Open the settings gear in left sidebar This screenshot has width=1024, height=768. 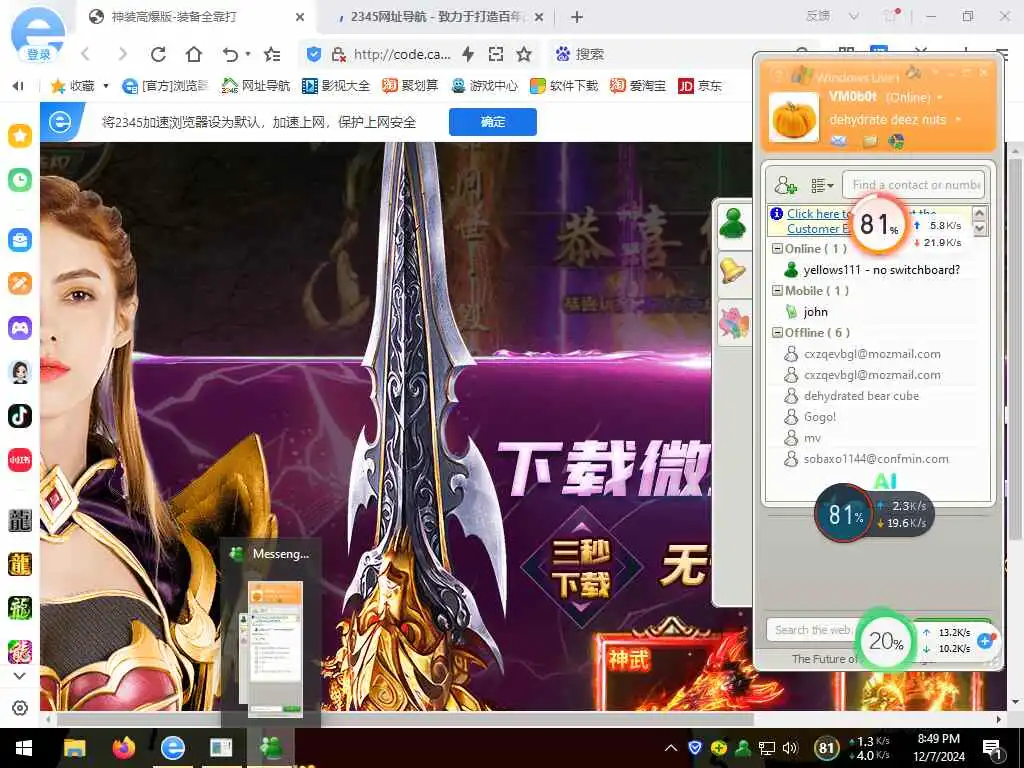(20, 708)
